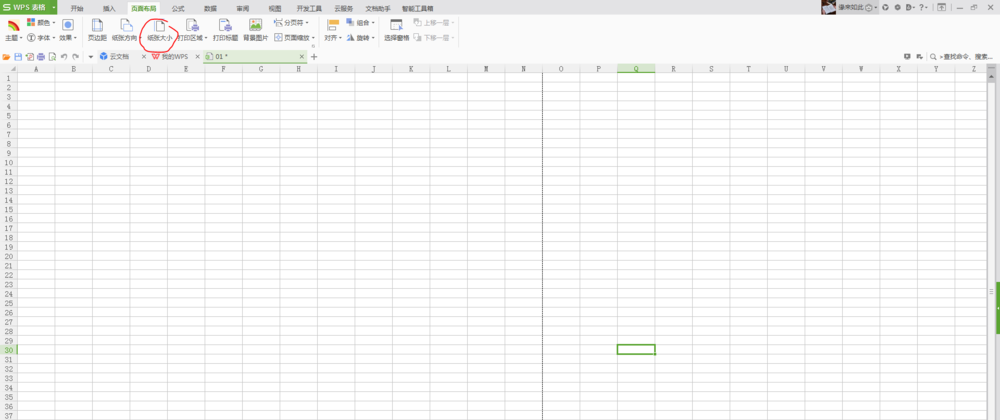
Task: Click the save quick-access icon
Action: click(18, 57)
